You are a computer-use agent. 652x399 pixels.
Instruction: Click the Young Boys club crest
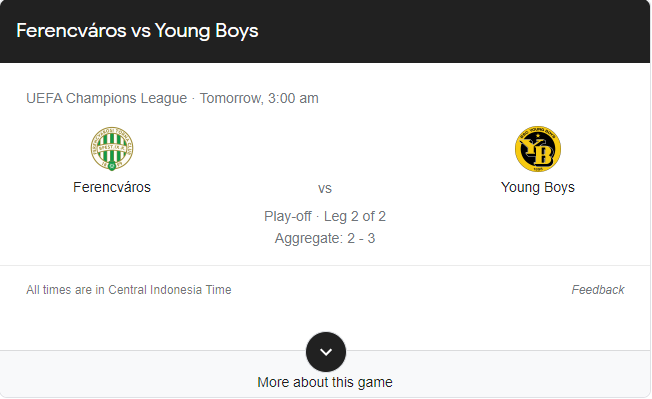tap(538, 149)
